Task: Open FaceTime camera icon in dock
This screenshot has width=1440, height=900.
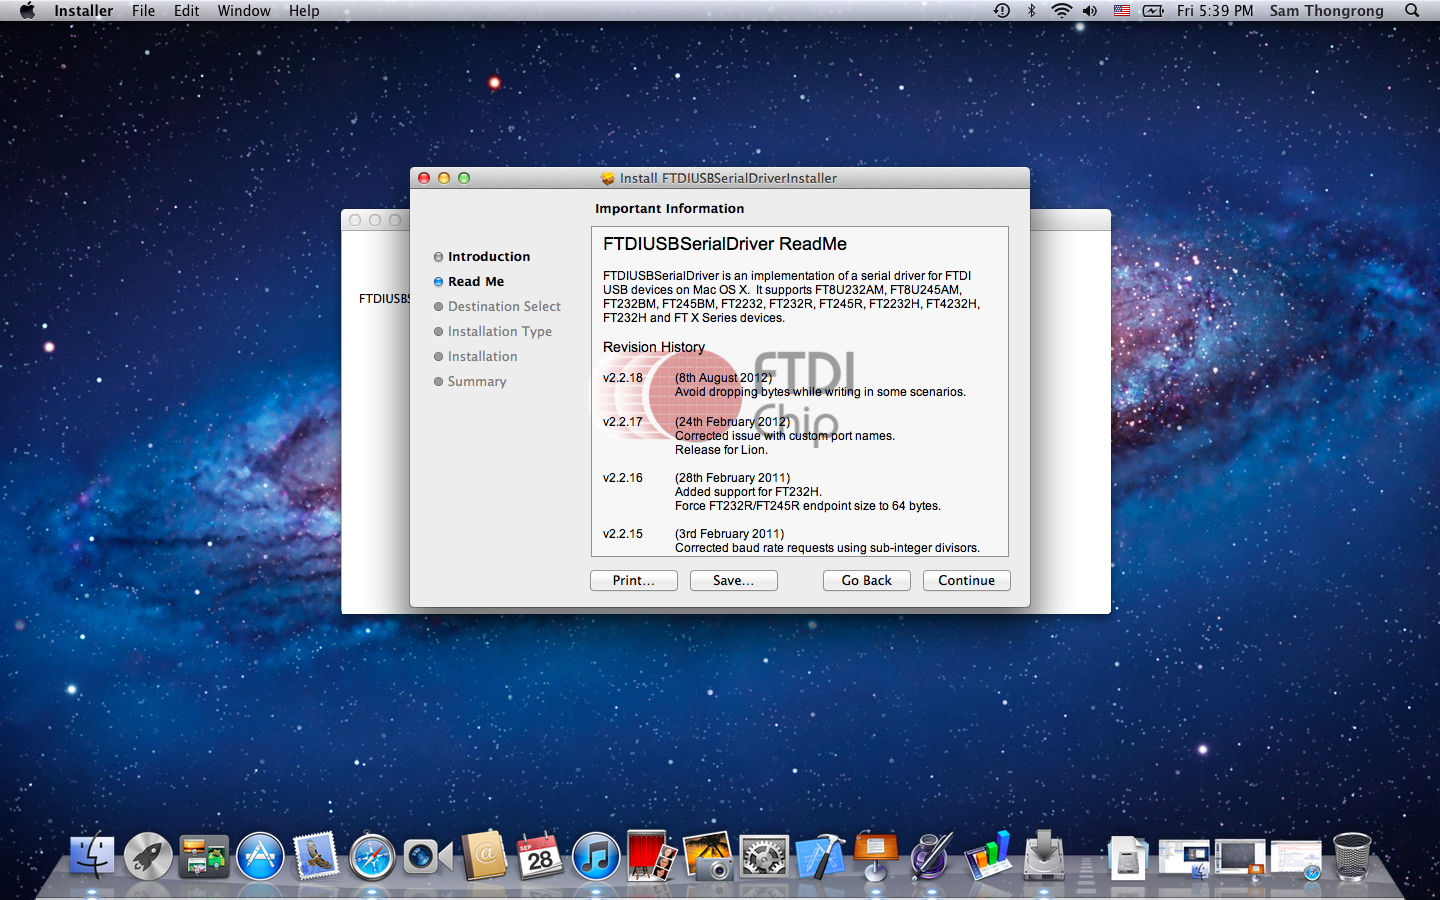Action: click(x=428, y=857)
